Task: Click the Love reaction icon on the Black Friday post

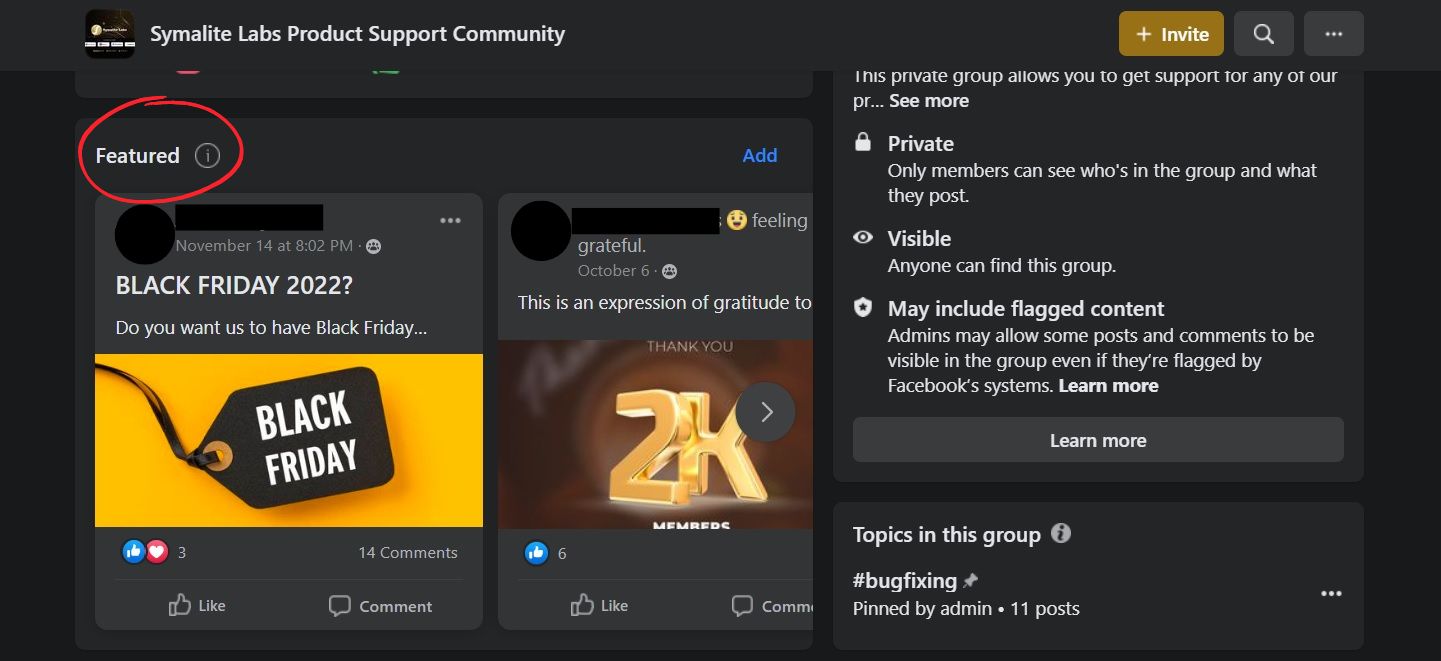Action: pyautogui.click(x=152, y=551)
